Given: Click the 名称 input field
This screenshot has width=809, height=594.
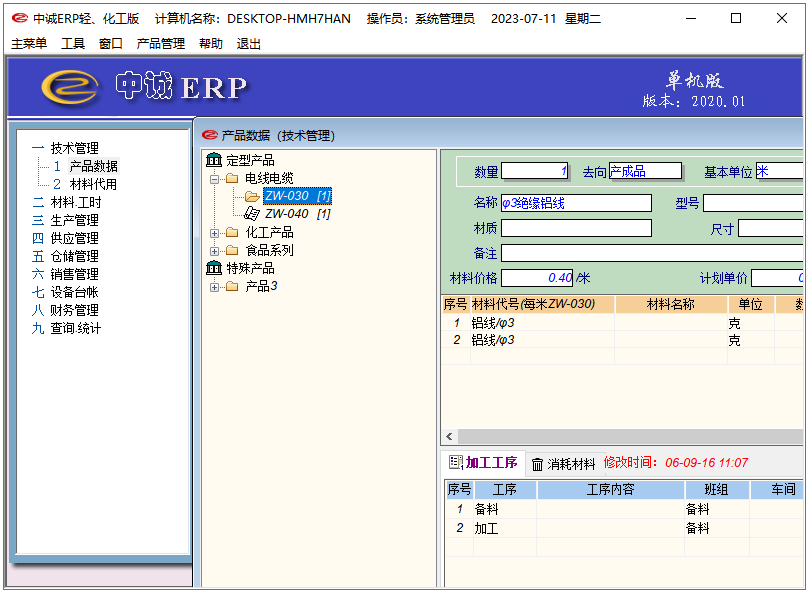Looking at the screenshot, I should (576, 203).
